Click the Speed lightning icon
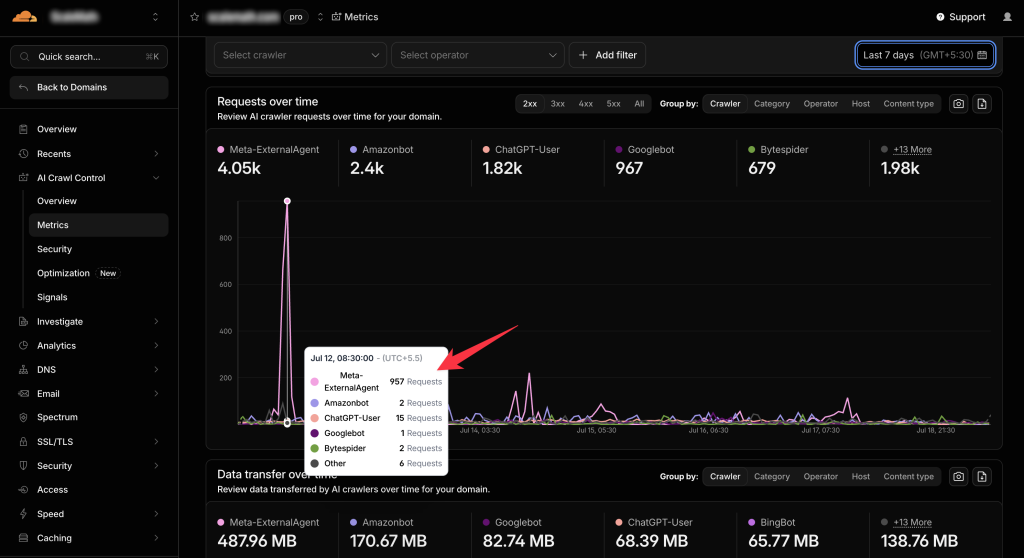The width and height of the screenshot is (1024, 558). click(x=24, y=514)
